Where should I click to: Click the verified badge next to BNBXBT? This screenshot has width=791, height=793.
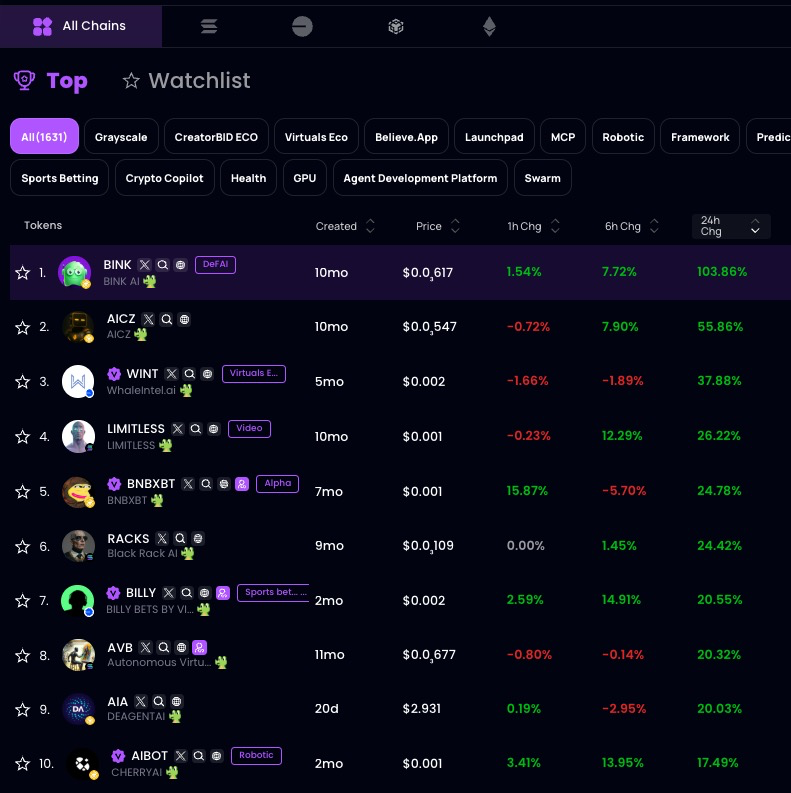pyautogui.click(x=114, y=484)
